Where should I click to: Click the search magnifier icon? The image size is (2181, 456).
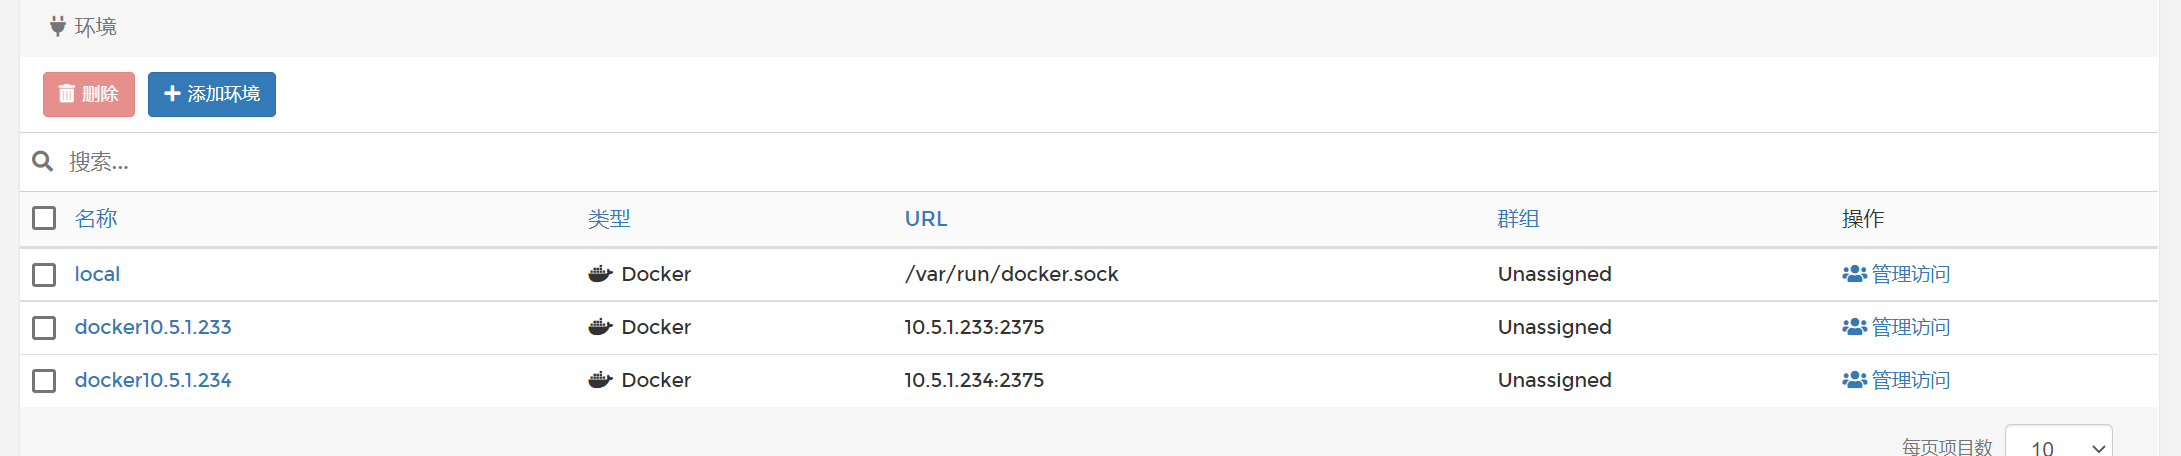pyautogui.click(x=42, y=161)
